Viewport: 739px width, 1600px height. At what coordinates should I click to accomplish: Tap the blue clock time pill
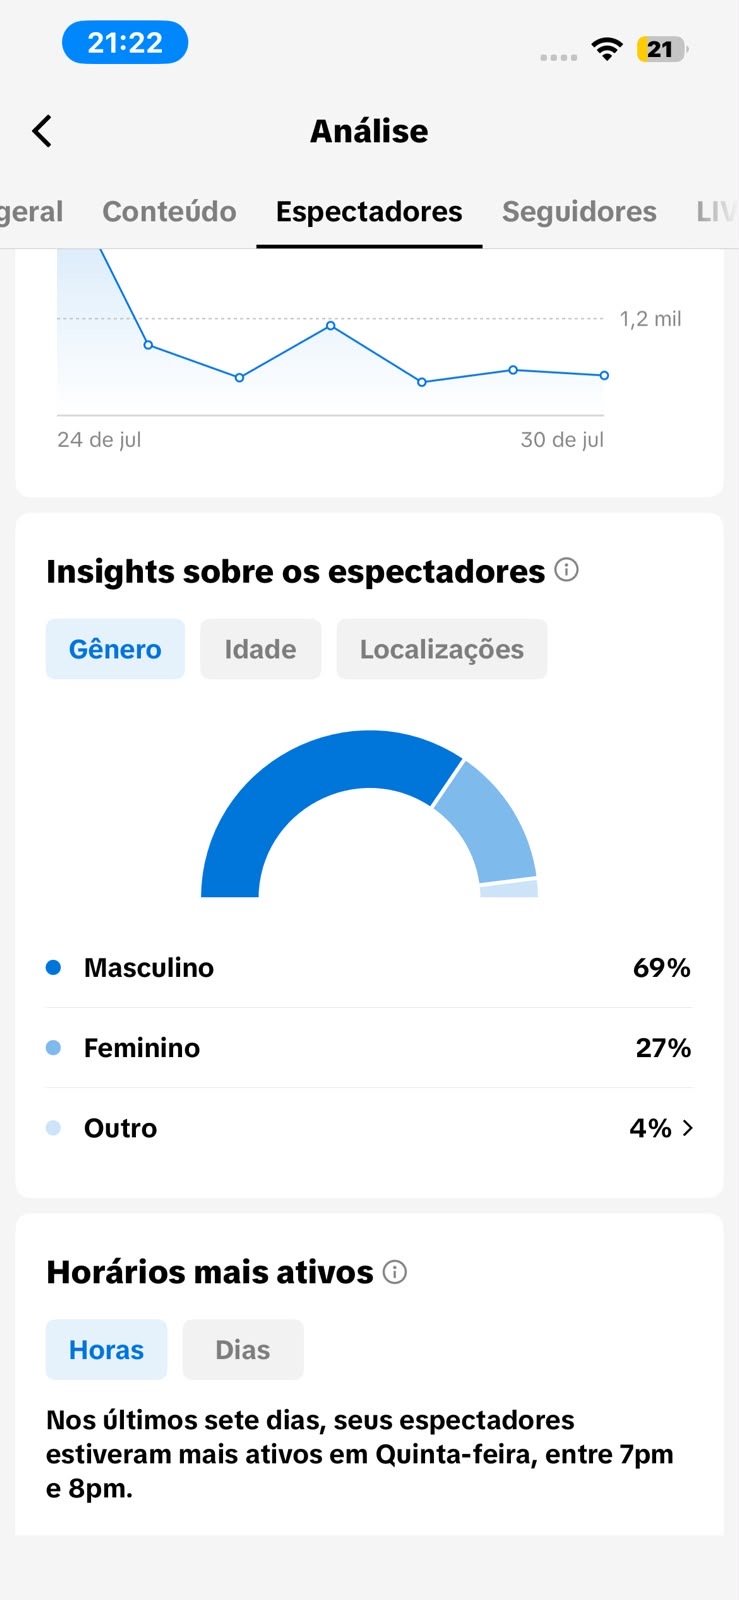click(x=125, y=43)
